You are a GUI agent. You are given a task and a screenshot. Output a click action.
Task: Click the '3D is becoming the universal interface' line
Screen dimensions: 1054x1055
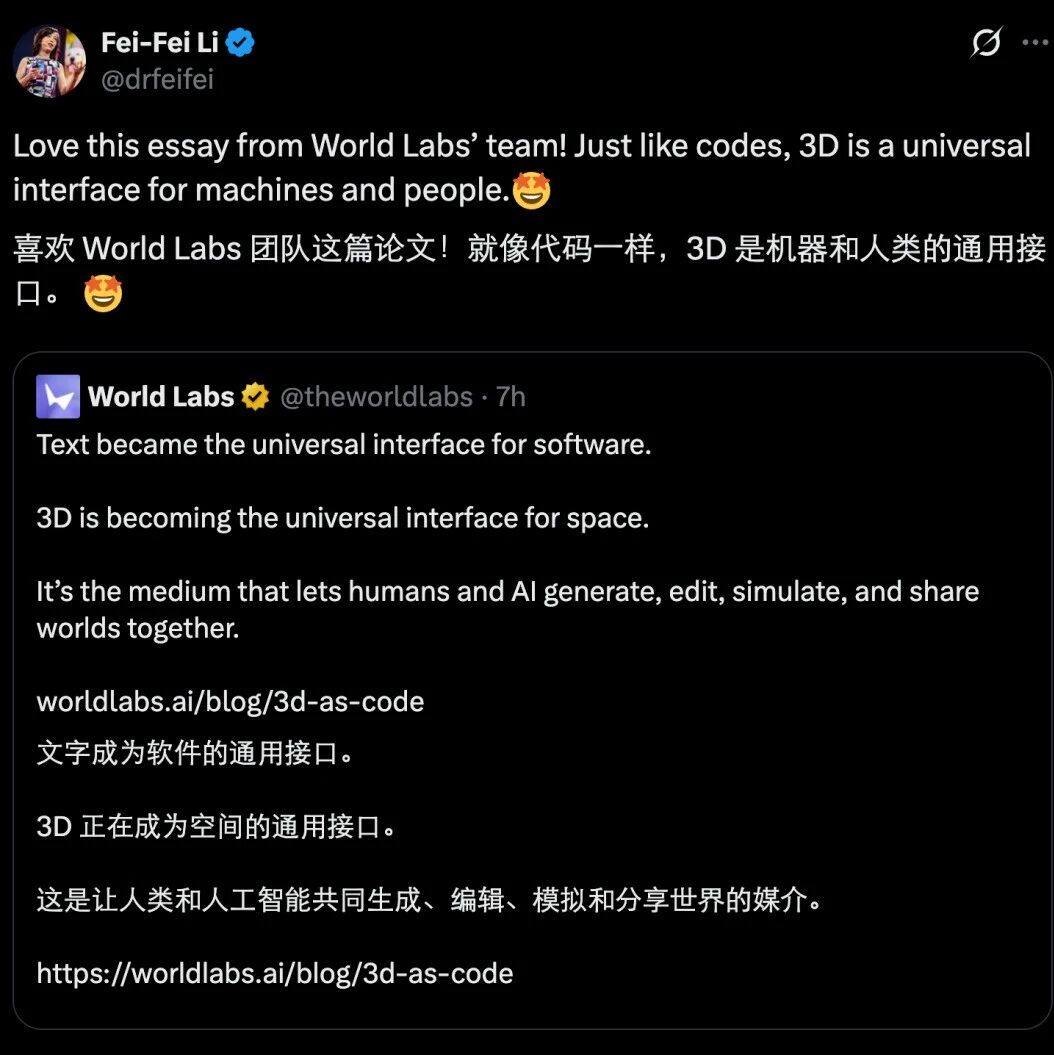[x=343, y=518]
